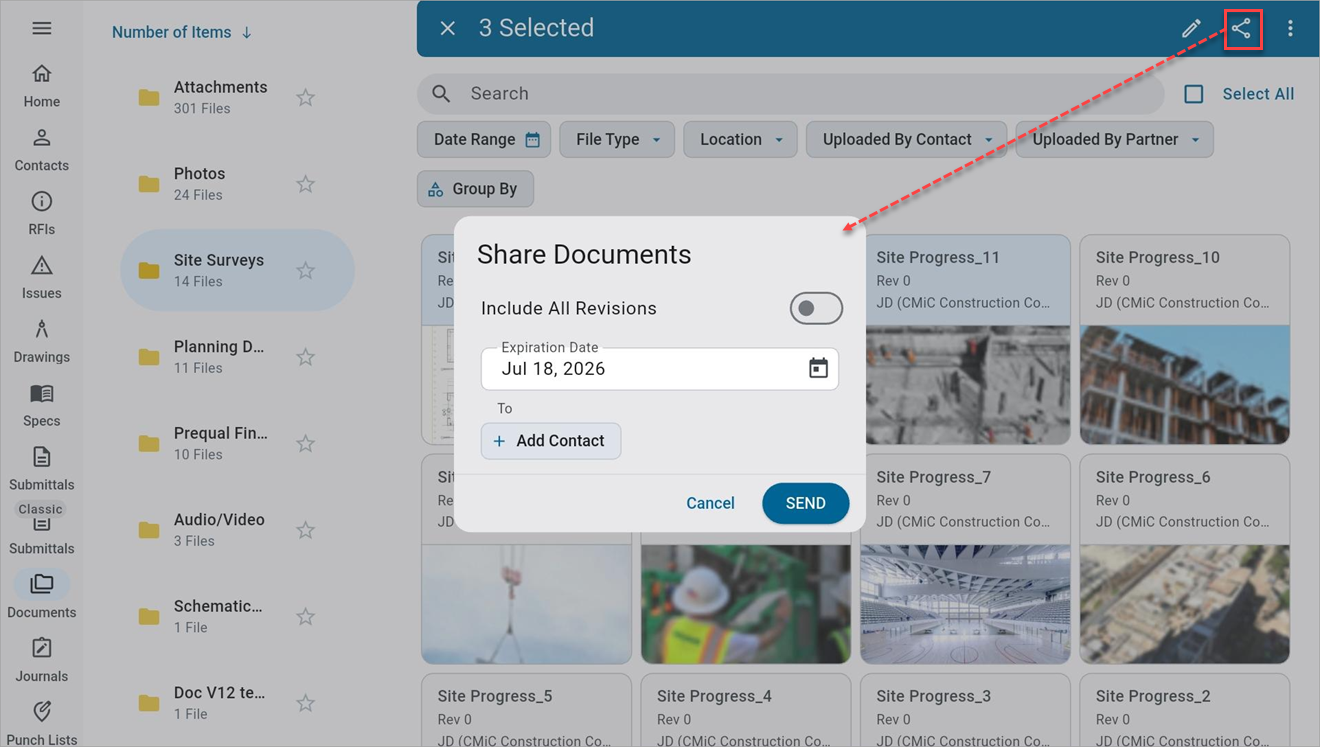1320x747 pixels.
Task: Click the share icon in header
Action: pos(1241,28)
